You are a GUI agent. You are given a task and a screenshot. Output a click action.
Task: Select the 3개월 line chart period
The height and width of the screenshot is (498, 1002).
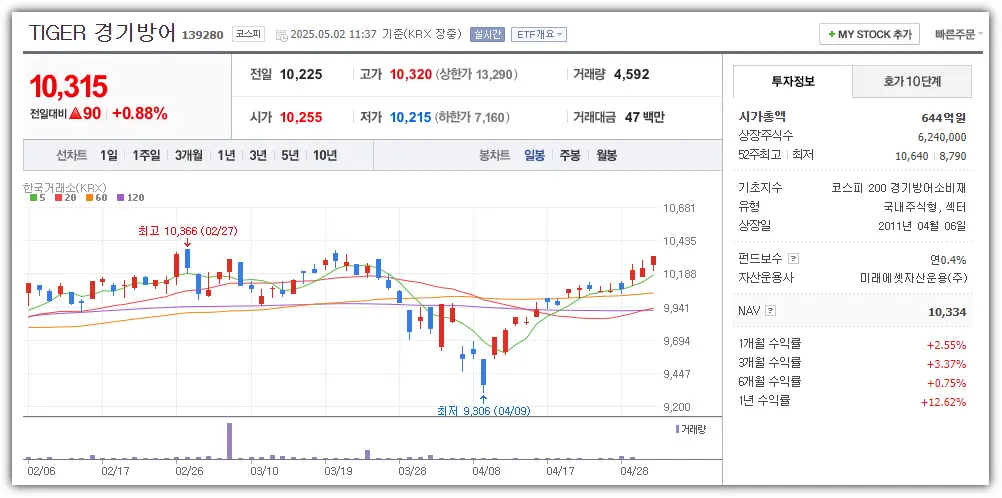pyautogui.click(x=189, y=155)
